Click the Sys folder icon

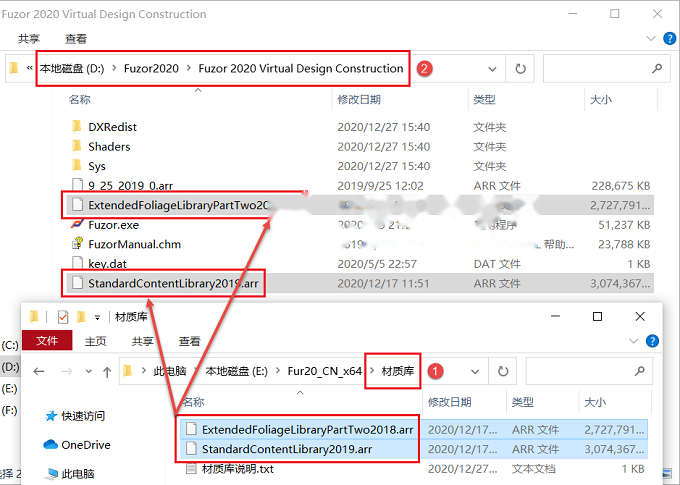pyautogui.click(x=77, y=165)
